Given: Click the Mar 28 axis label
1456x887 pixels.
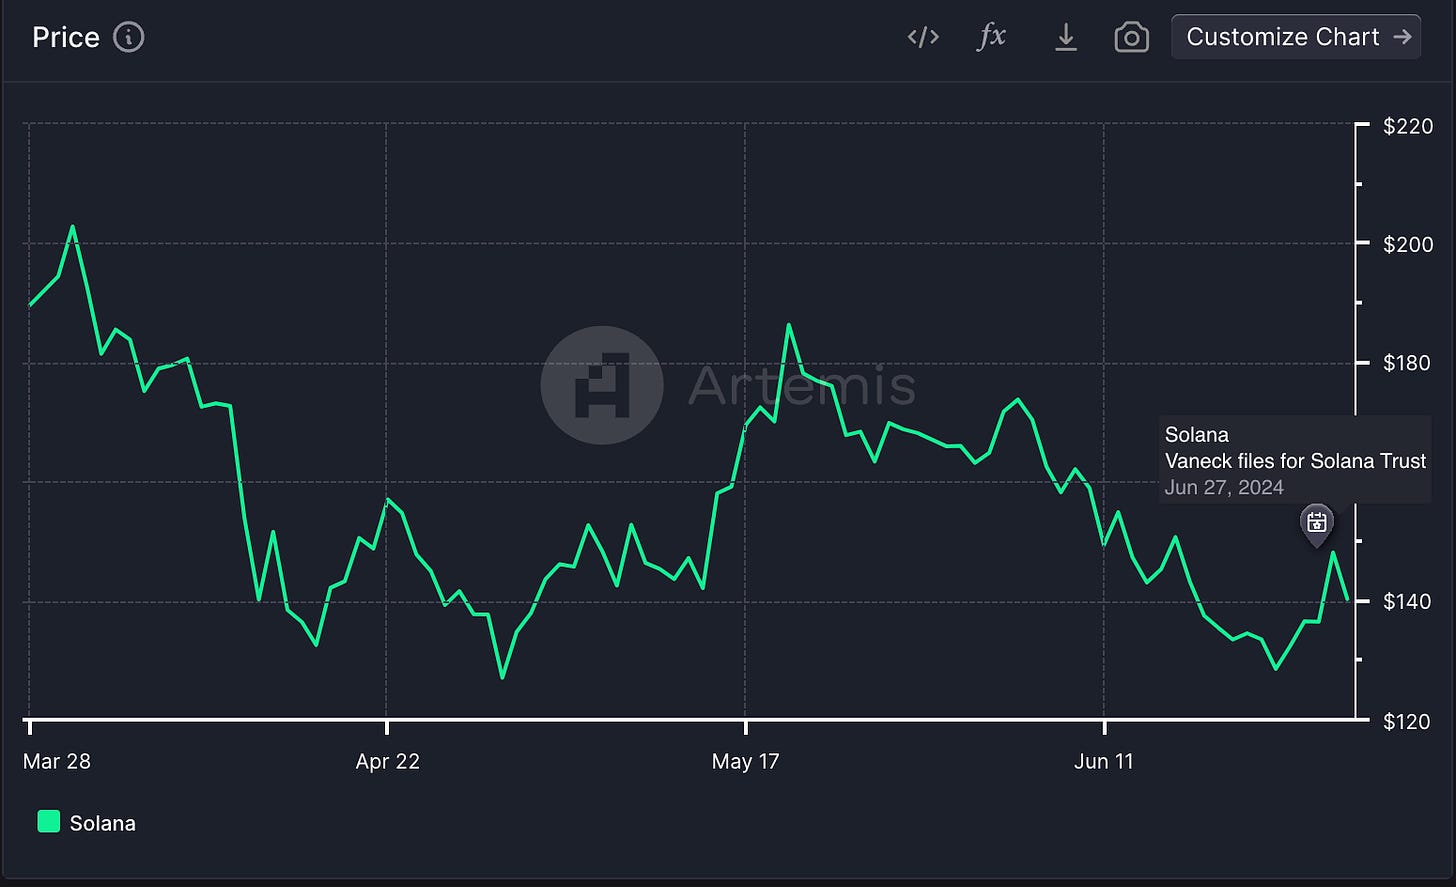Looking at the screenshot, I should [57, 761].
